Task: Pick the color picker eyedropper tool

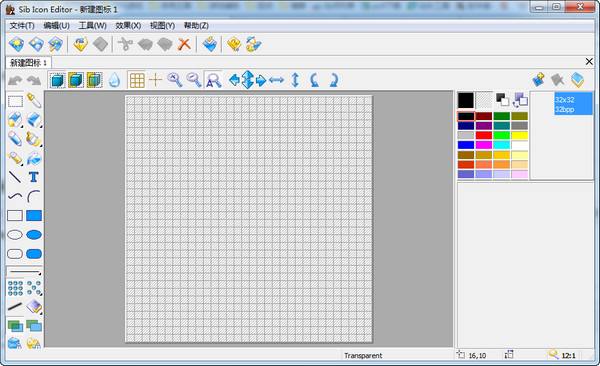Action: click(x=34, y=101)
